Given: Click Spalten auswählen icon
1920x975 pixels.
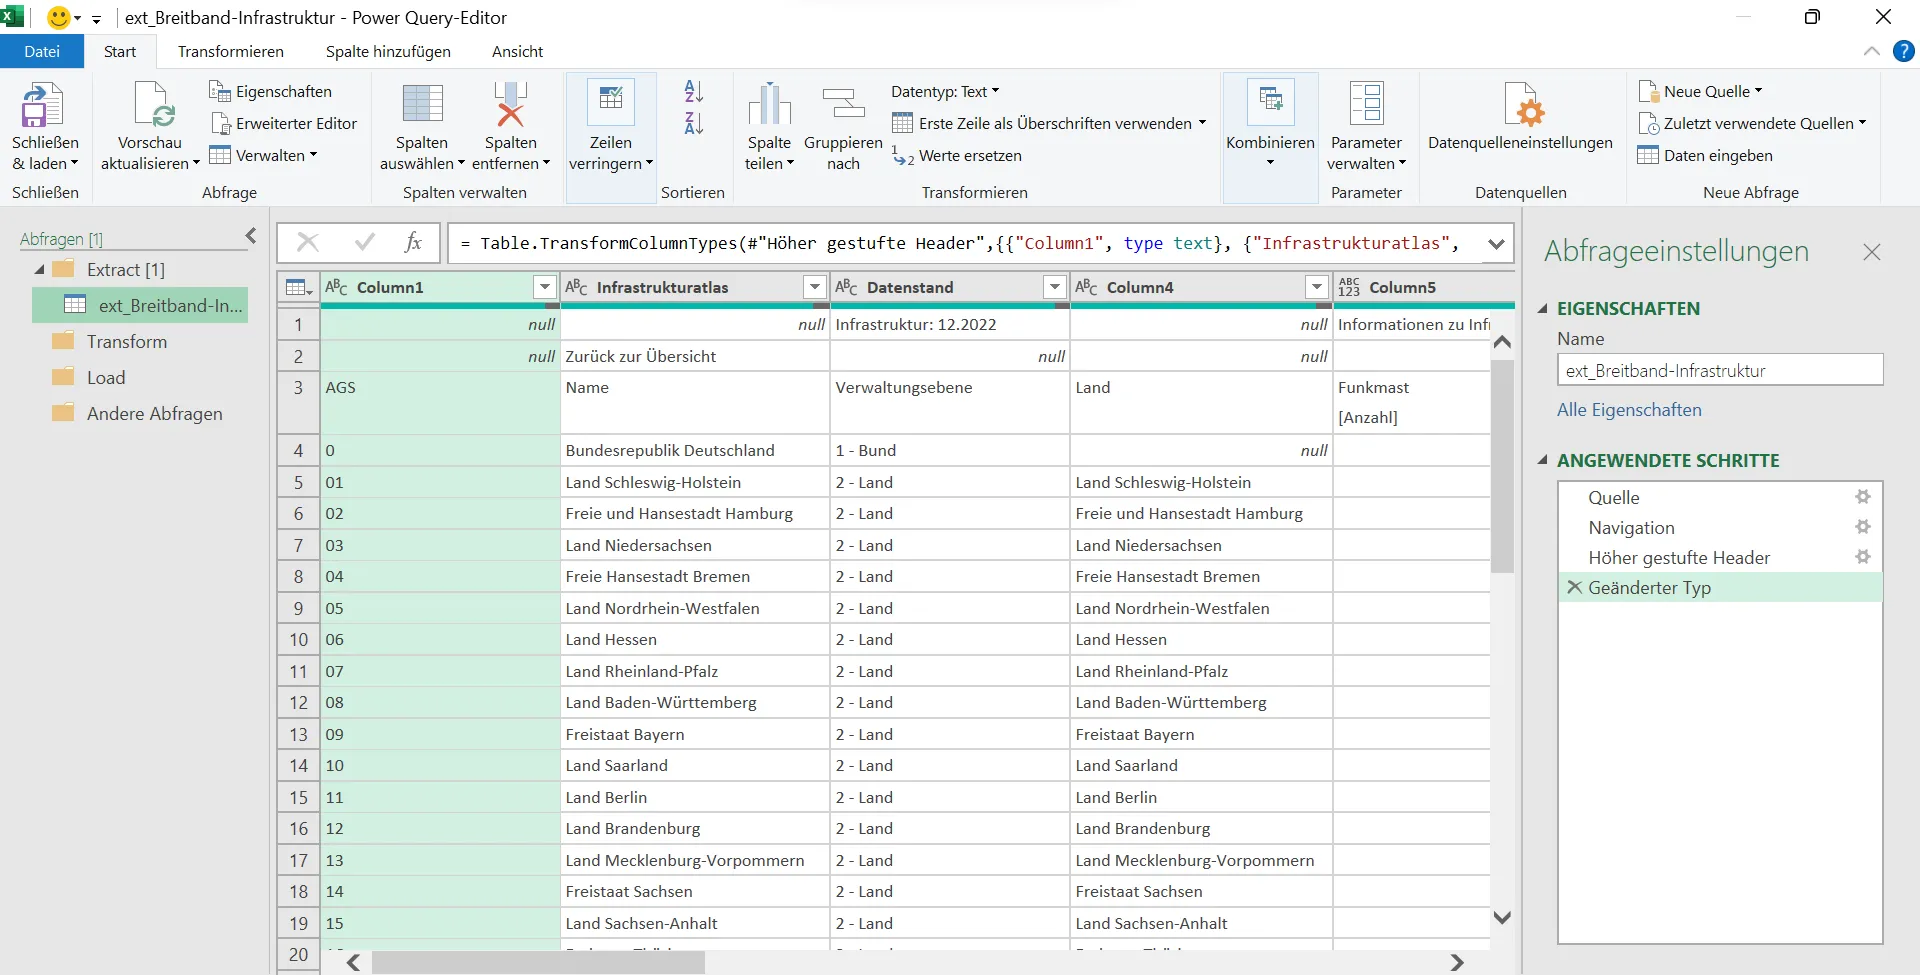Looking at the screenshot, I should point(422,105).
